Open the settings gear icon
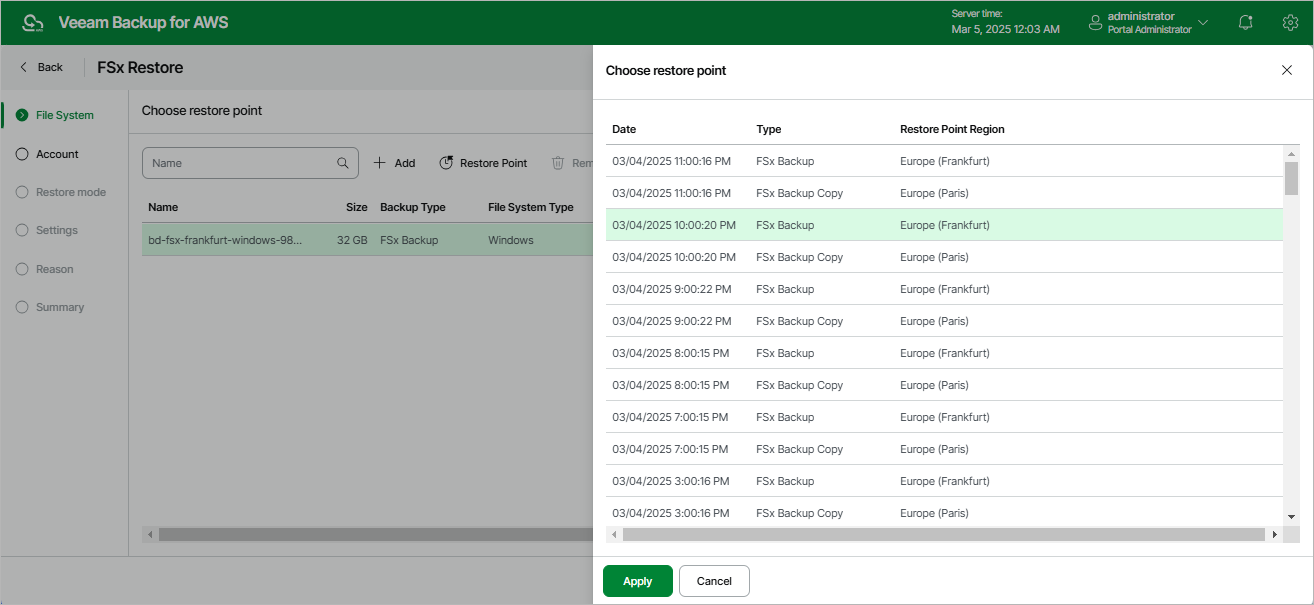The width and height of the screenshot is (1314, 605). click(1290, 22)
